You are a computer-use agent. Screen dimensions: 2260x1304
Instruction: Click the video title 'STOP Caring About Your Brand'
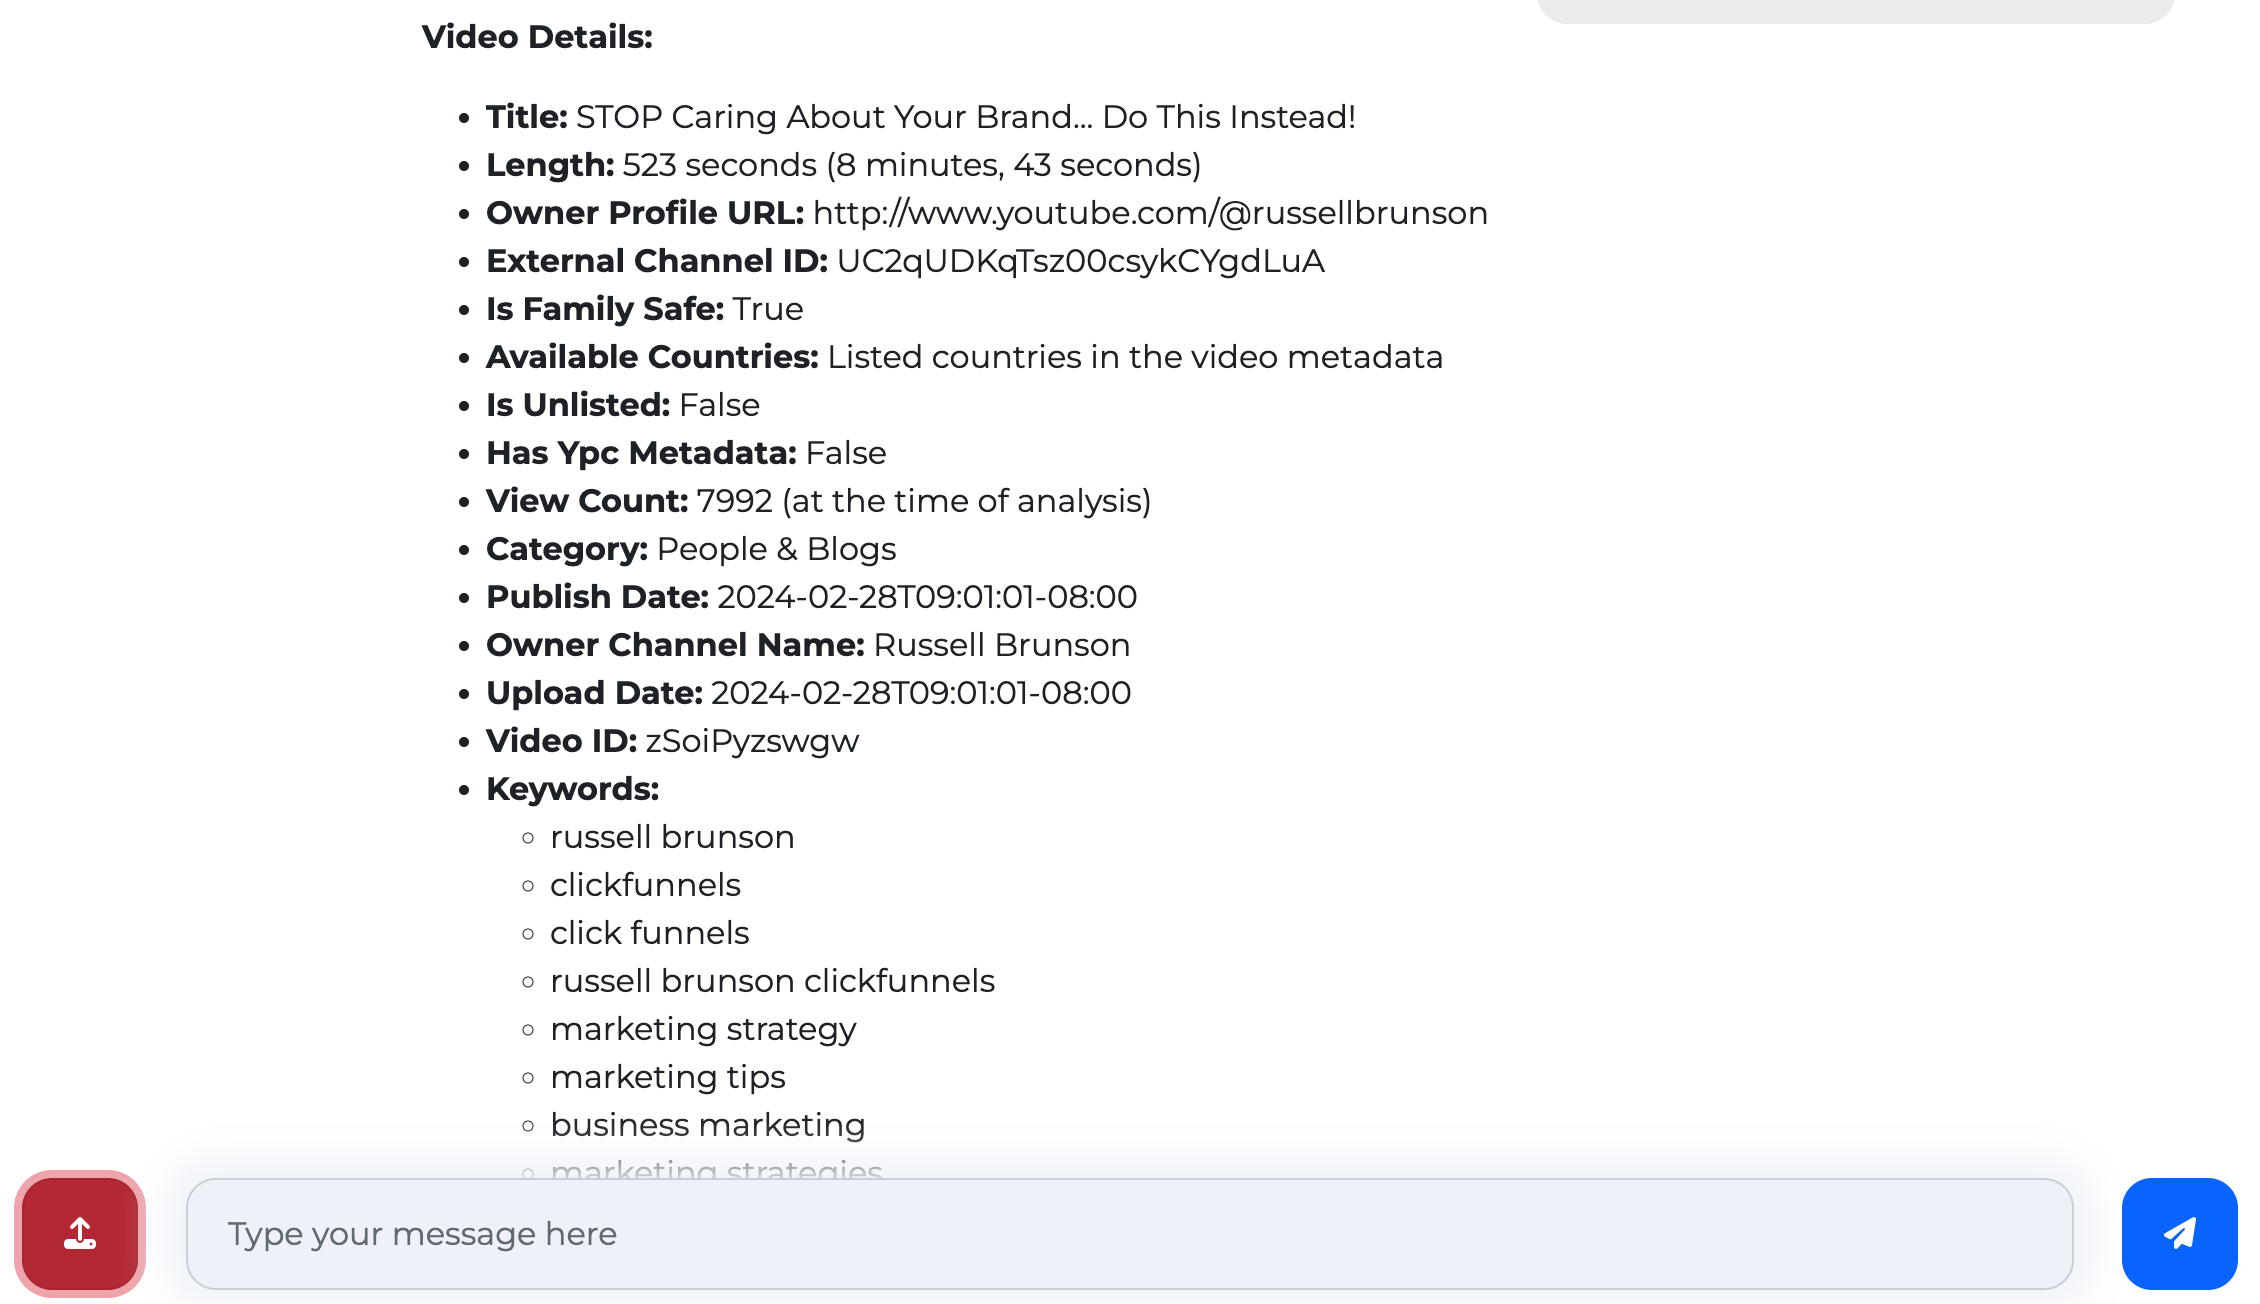tap(965, 117)
